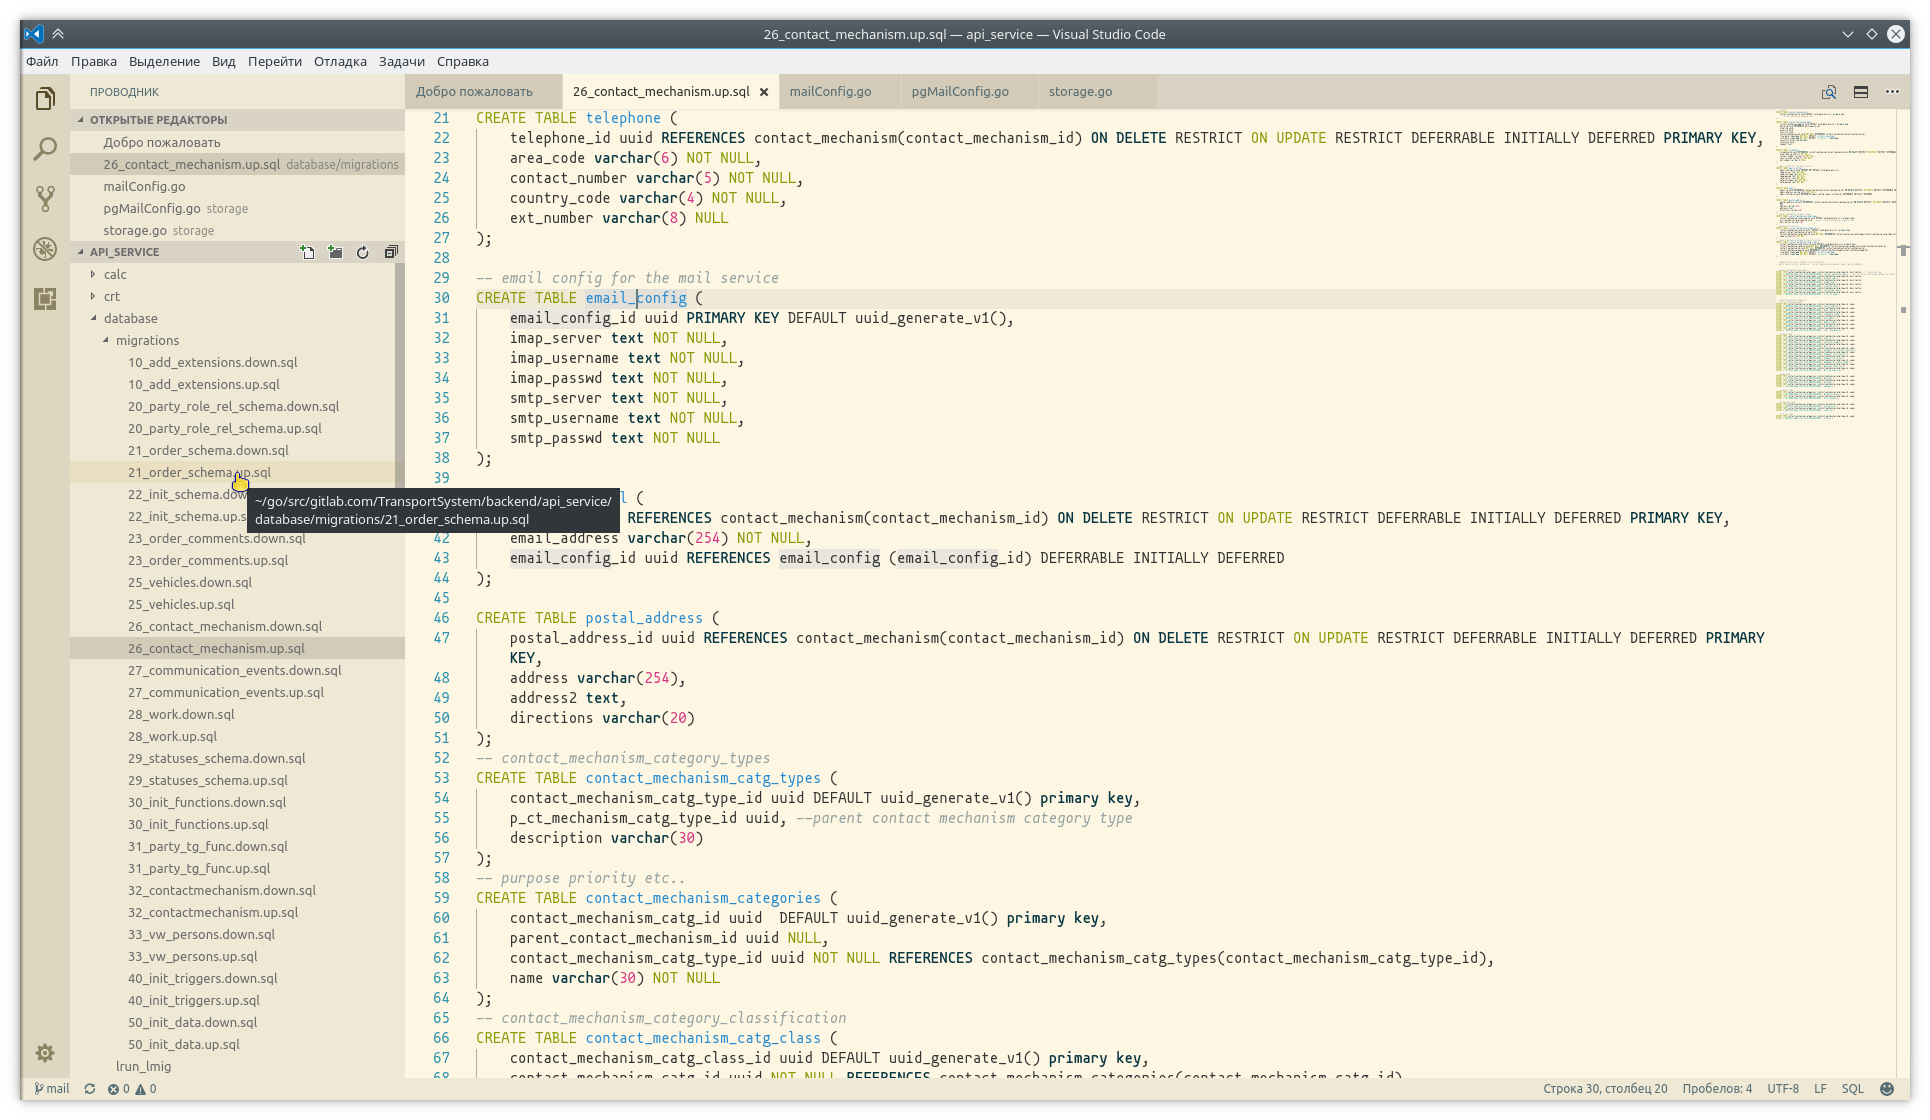Image resolution: width=1930 pixels, height=1120 pixels.
Task: Open the Source Control view
Action: coord(45,198)
